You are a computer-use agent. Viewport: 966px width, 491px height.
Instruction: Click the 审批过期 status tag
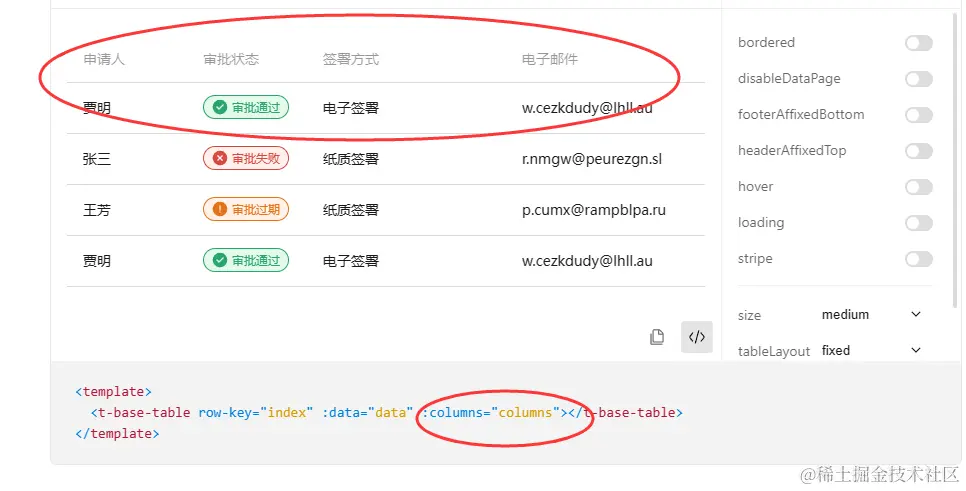point(246,209)
